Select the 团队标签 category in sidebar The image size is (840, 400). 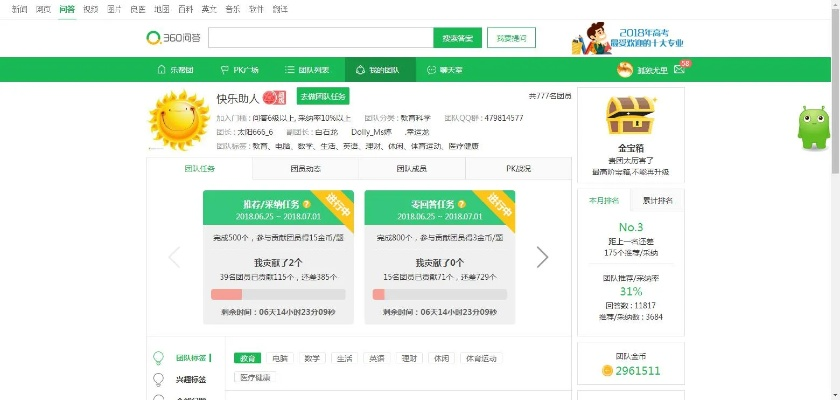point(191,357)
